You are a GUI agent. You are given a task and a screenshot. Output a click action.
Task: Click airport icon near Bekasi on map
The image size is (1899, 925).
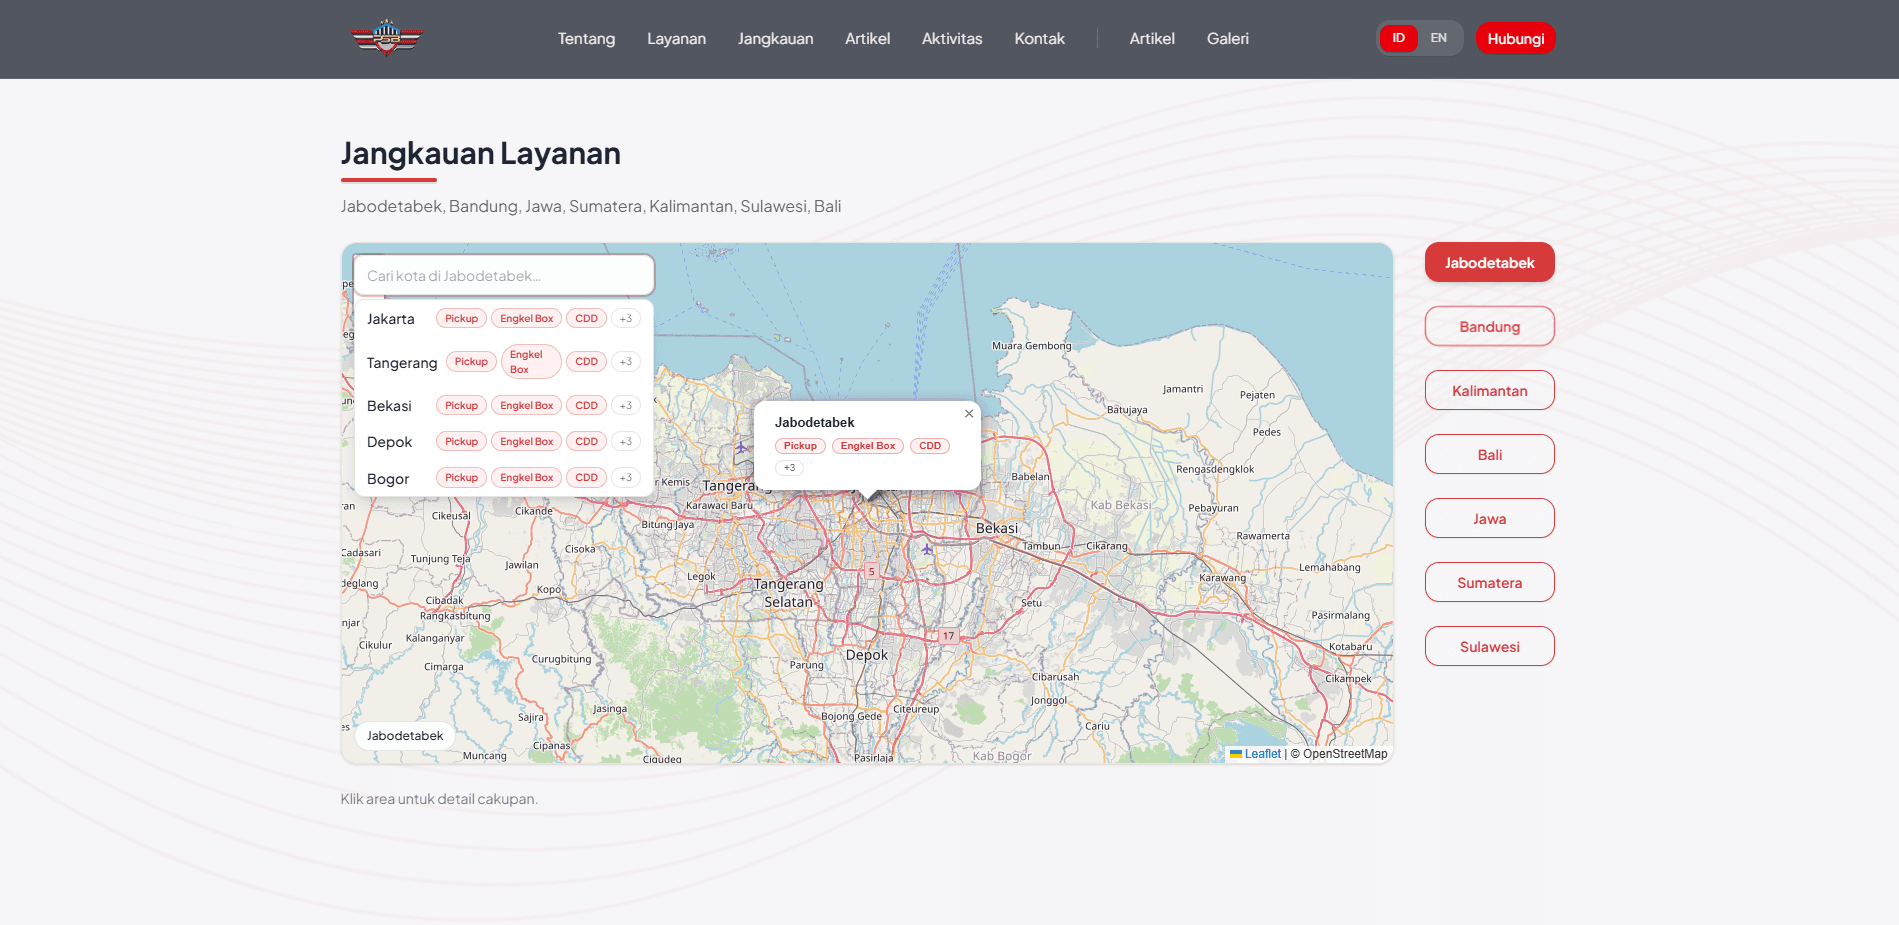[927, 549]
